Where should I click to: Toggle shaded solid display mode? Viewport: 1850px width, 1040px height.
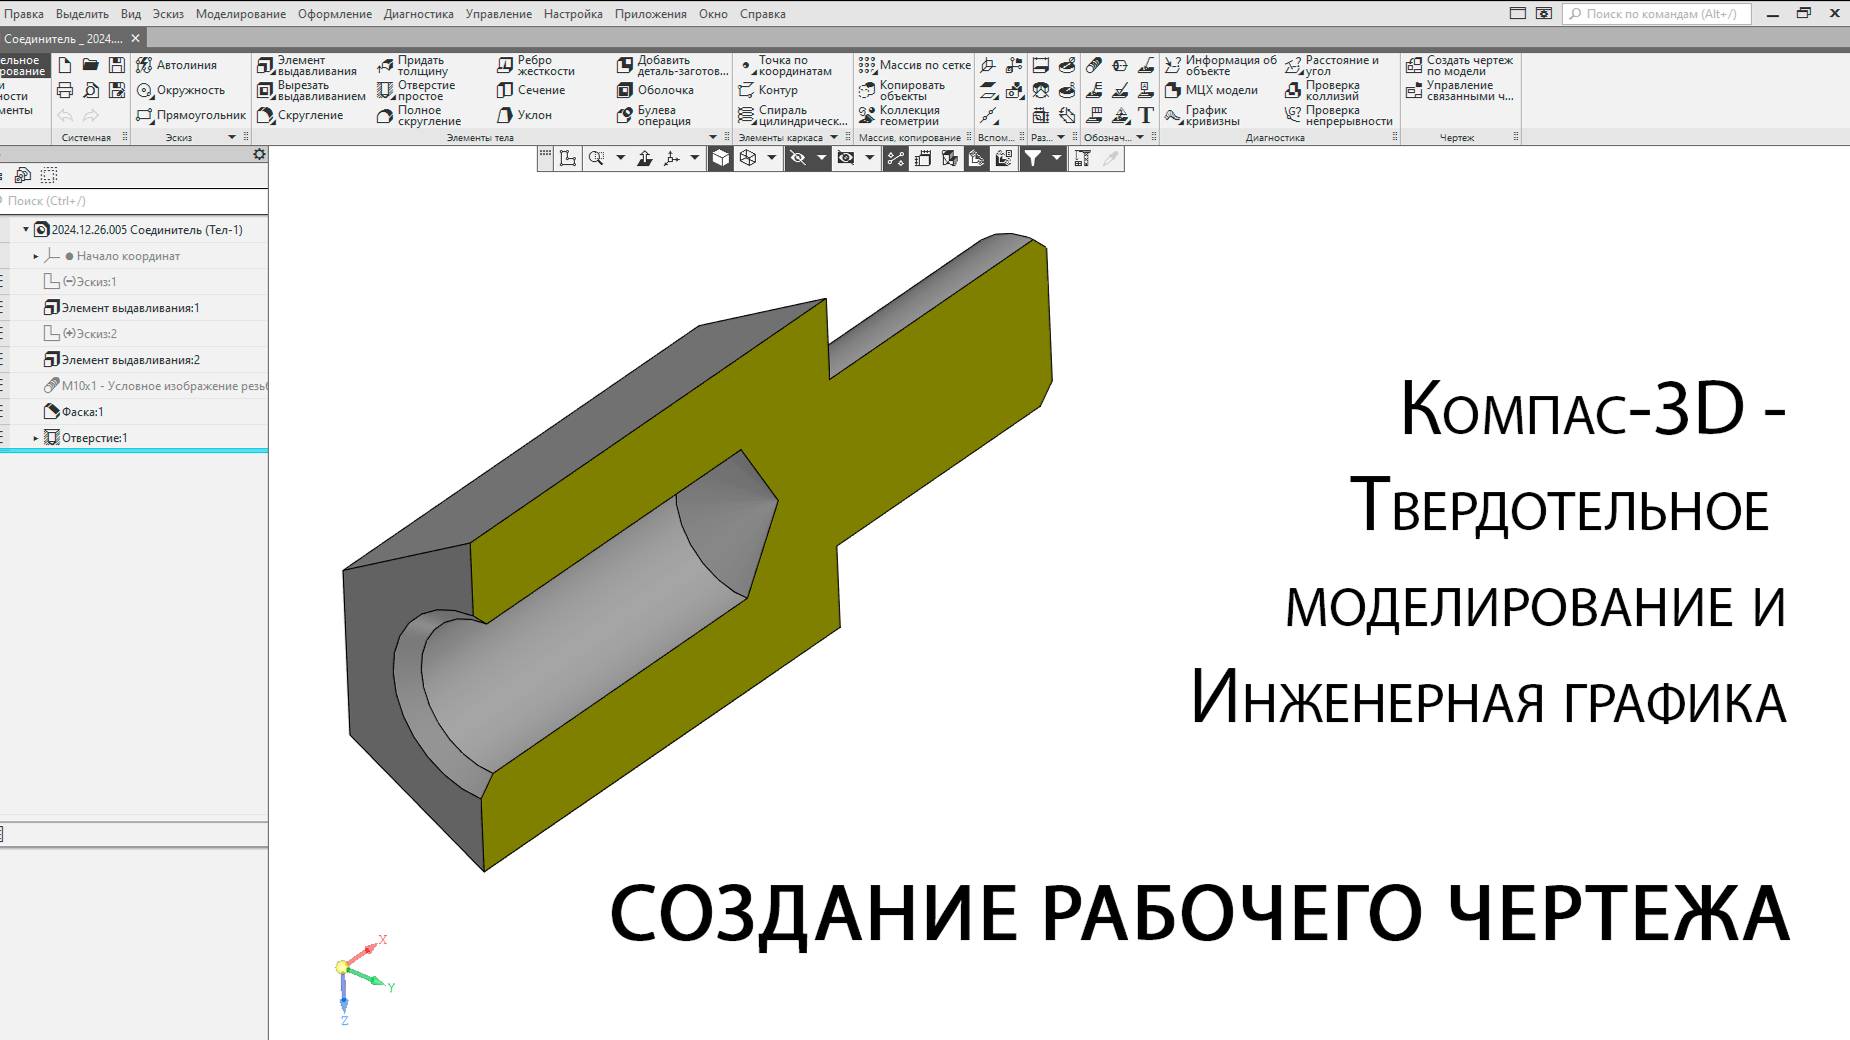[721, 158]
